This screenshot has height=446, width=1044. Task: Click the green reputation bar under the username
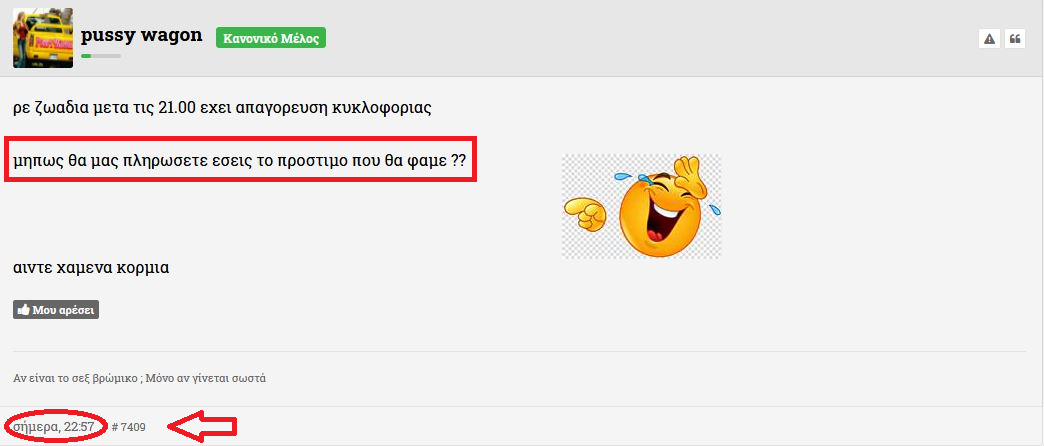pyautogui.click(x=101, y=56)
